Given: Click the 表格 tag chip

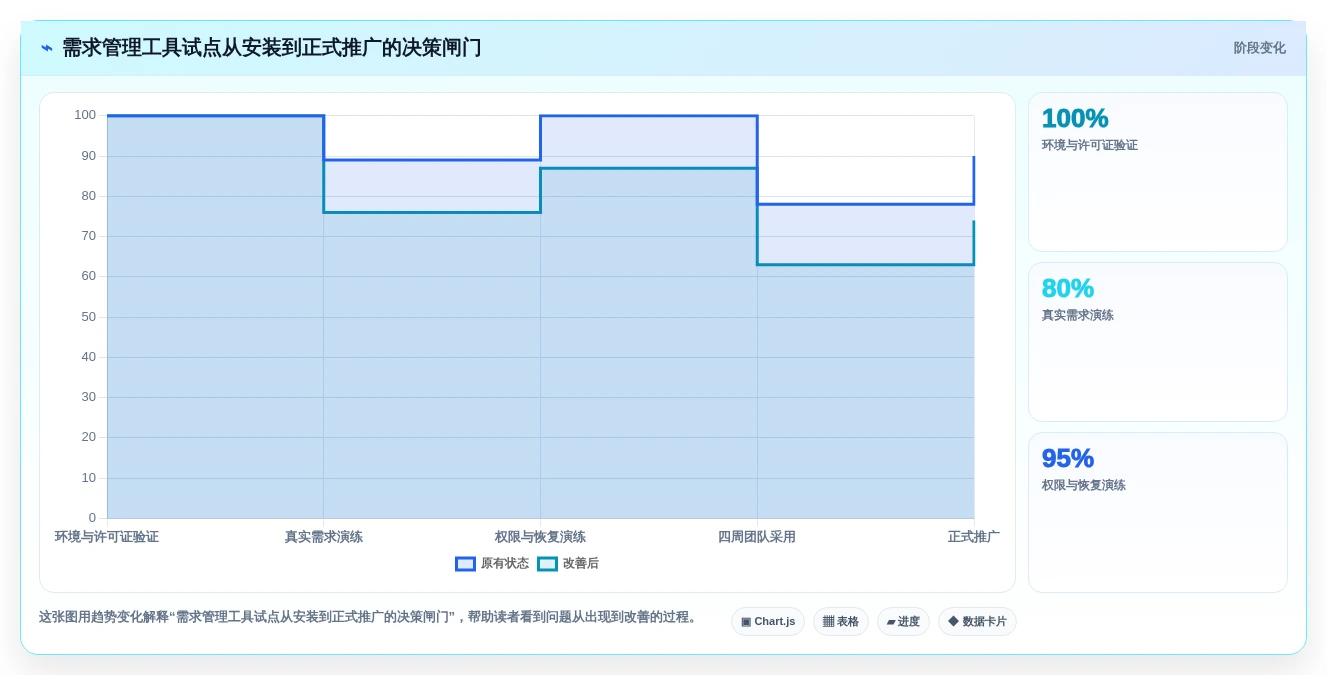Looking at the screenshot, I should tap(841, 622).
